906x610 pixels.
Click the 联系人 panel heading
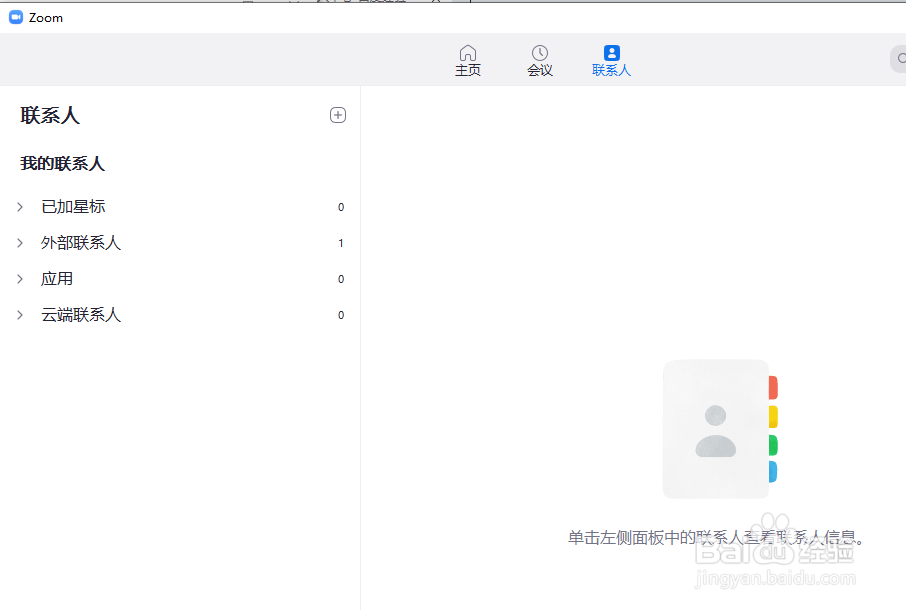pyautogui.click(x=50, y=115)
